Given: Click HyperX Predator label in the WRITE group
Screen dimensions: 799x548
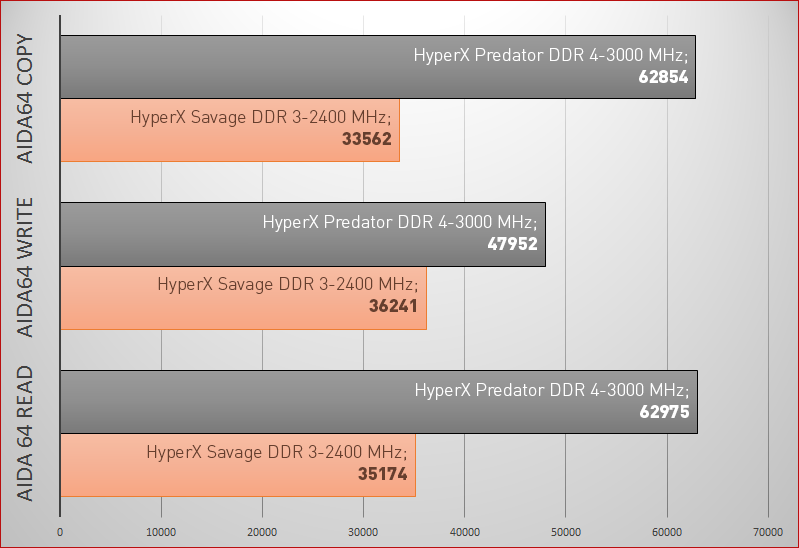Looking at the screenshot, I should point(400,222).
